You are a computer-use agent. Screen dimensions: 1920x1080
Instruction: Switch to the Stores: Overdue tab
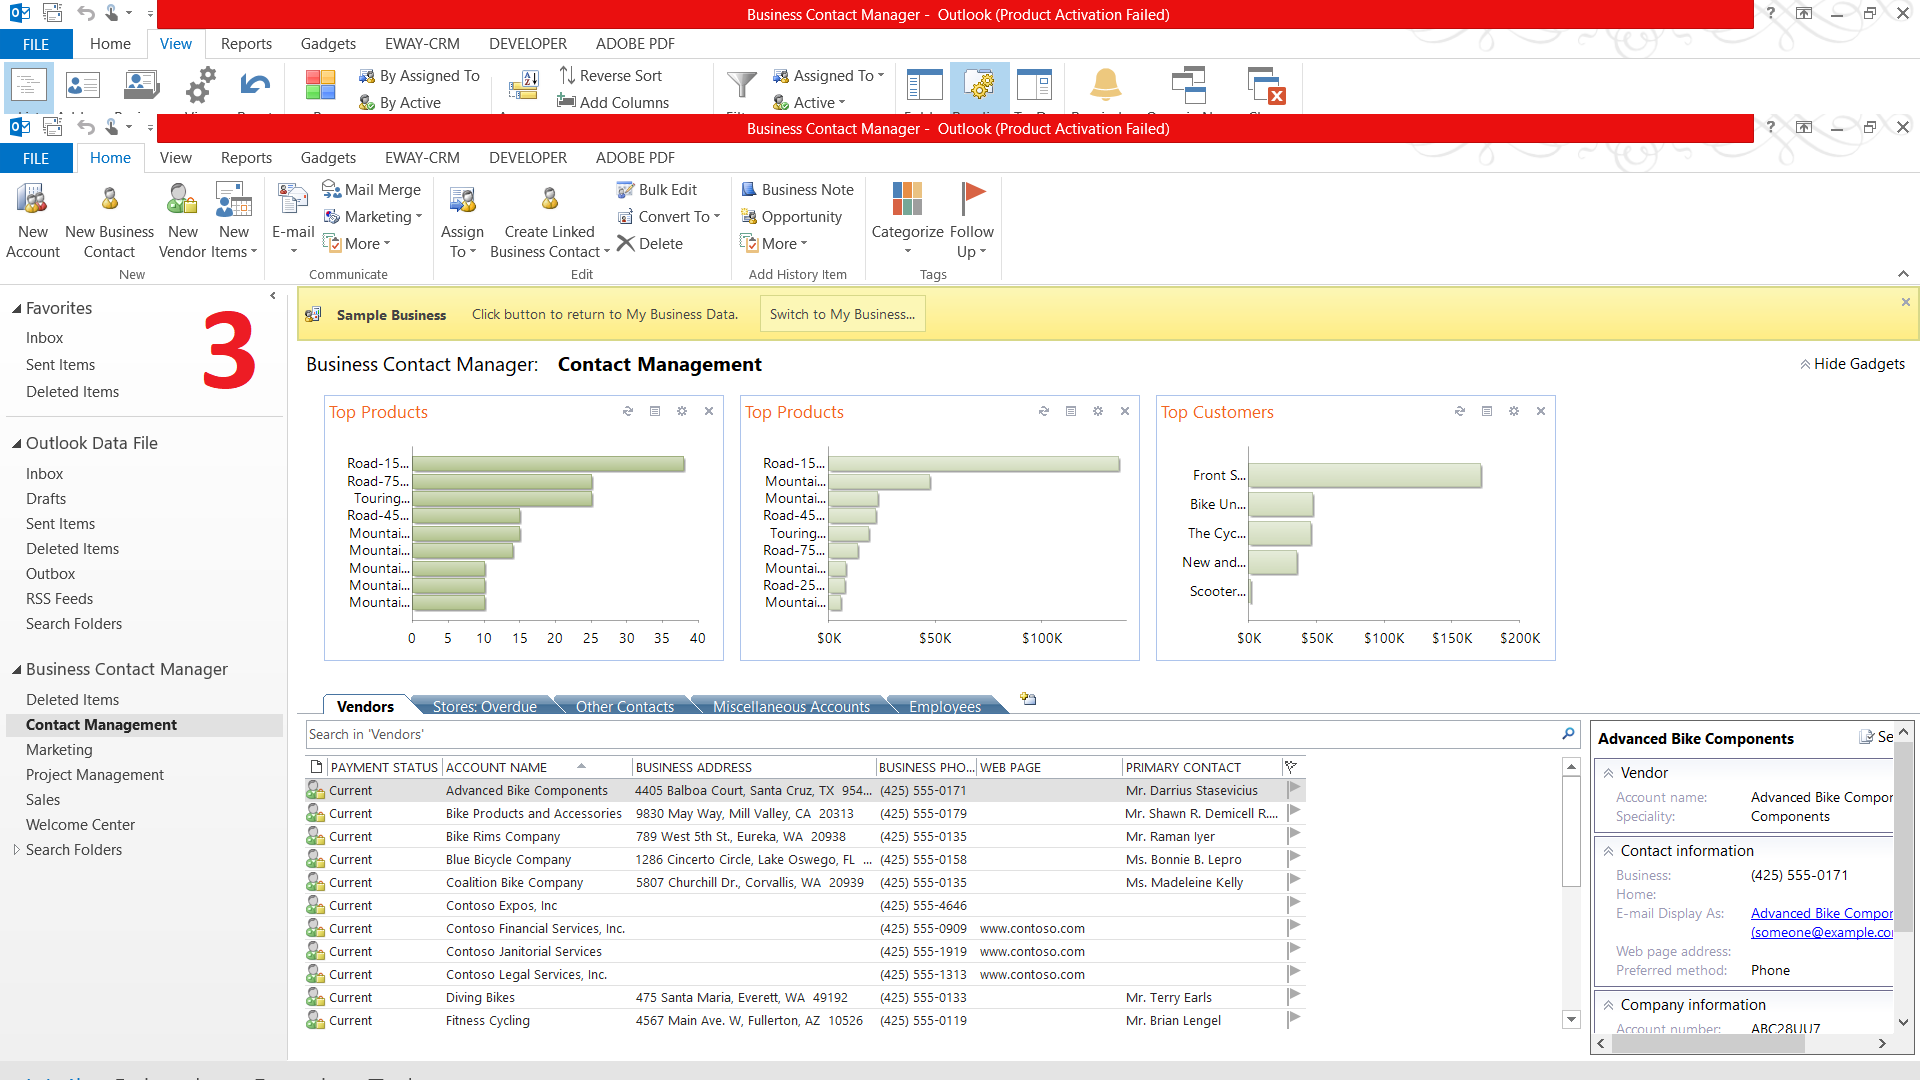tap(484, 706)
